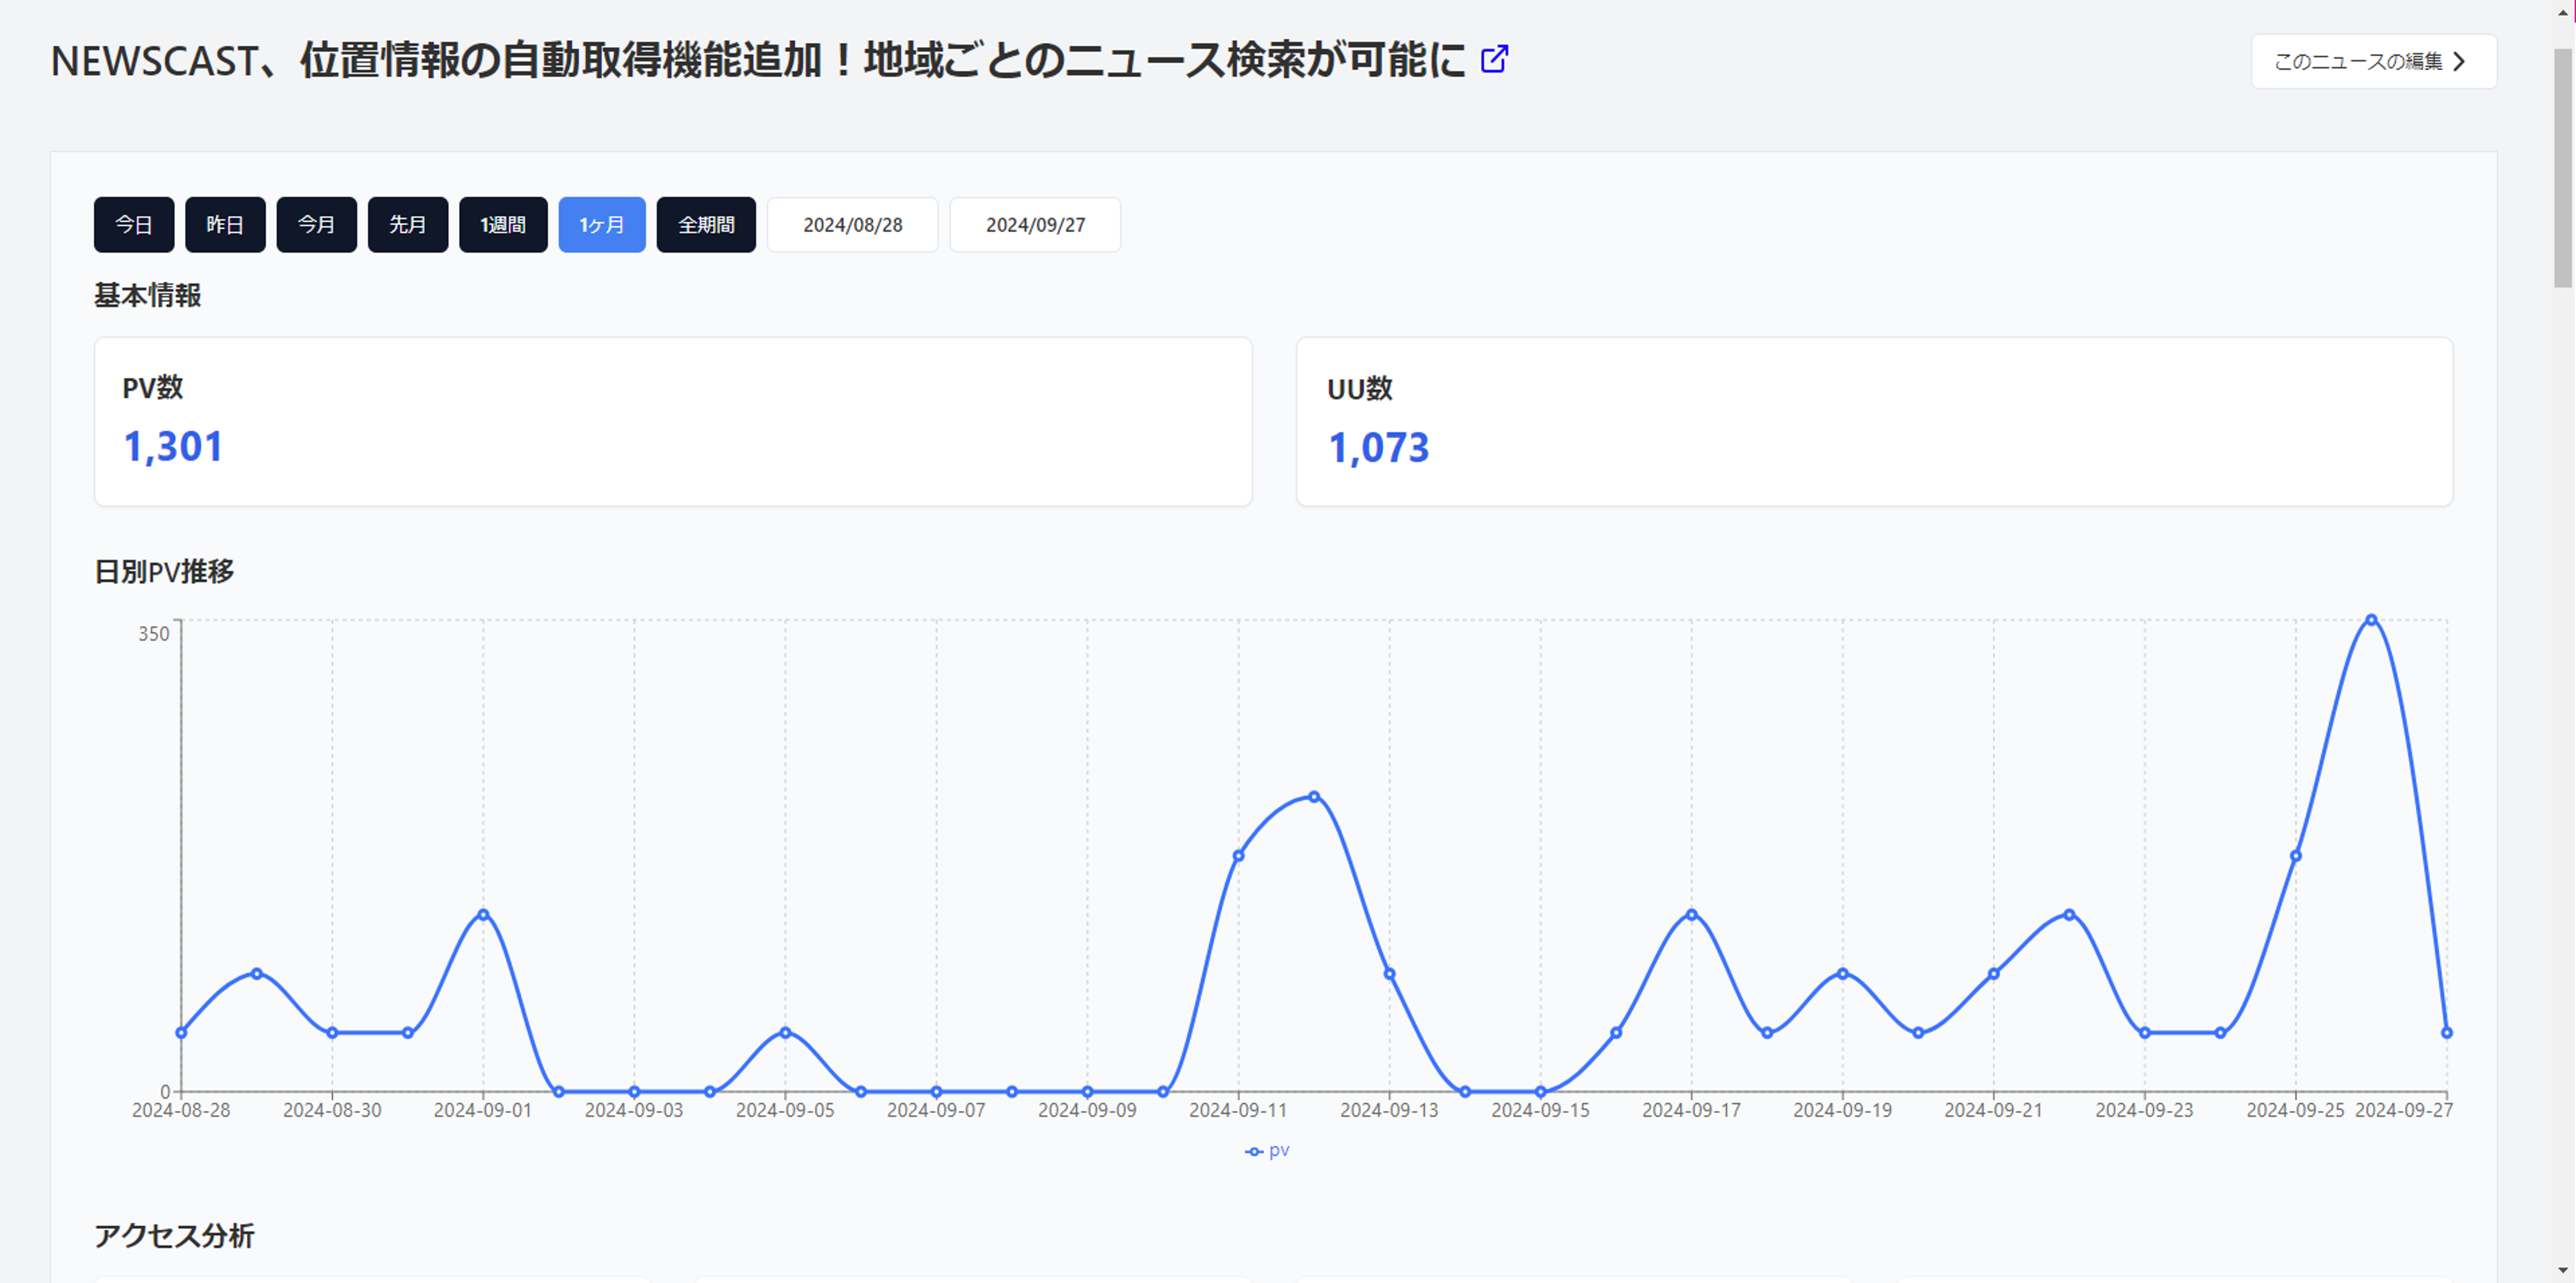Click the chevron on このニュースの編集 button
This screenshot has height=1283, width=2576.
2461,61
